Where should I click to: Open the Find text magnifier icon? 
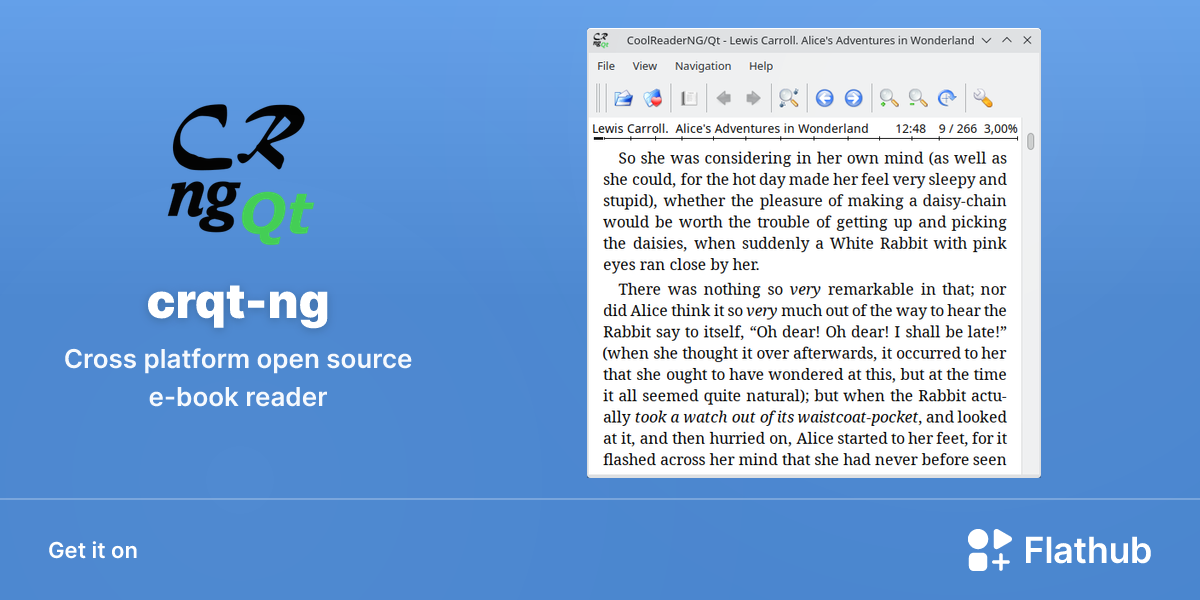[x=789, y=98]
